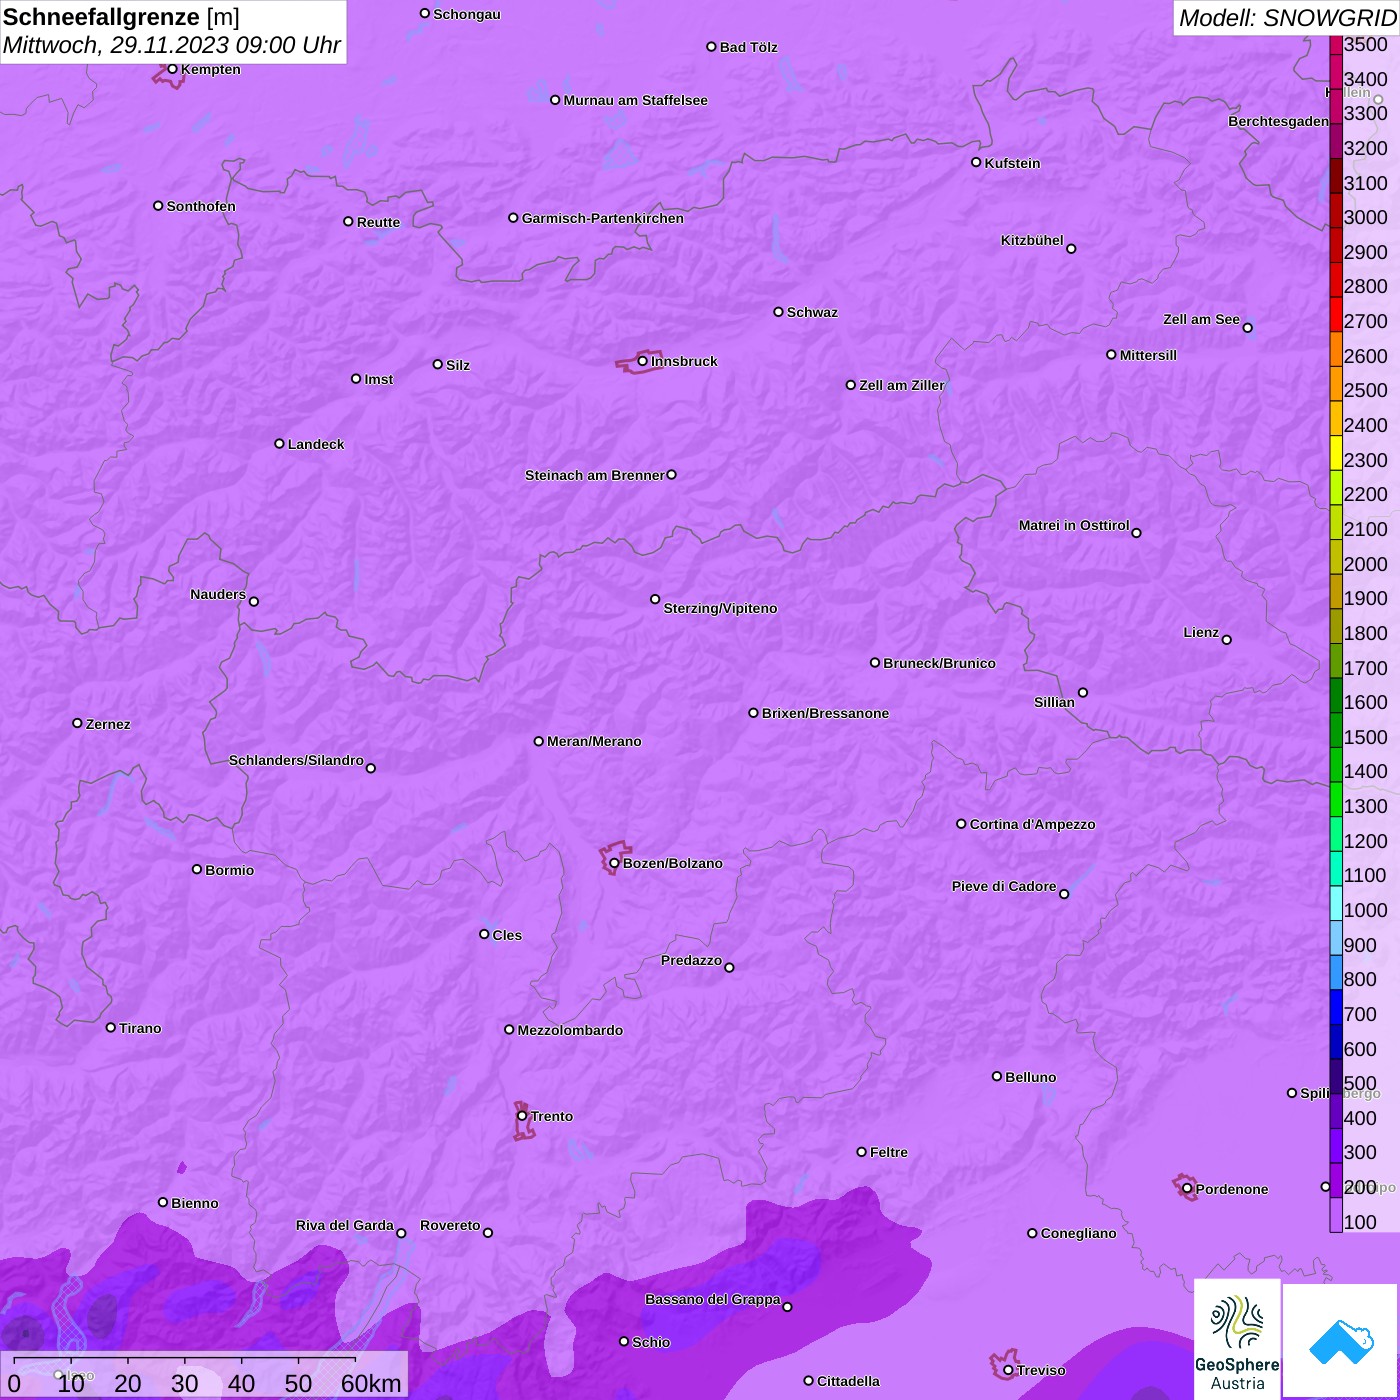
Task: Click the 'Garmisch-Partenkirchen' town label
Action: click(x=603, y=218)
